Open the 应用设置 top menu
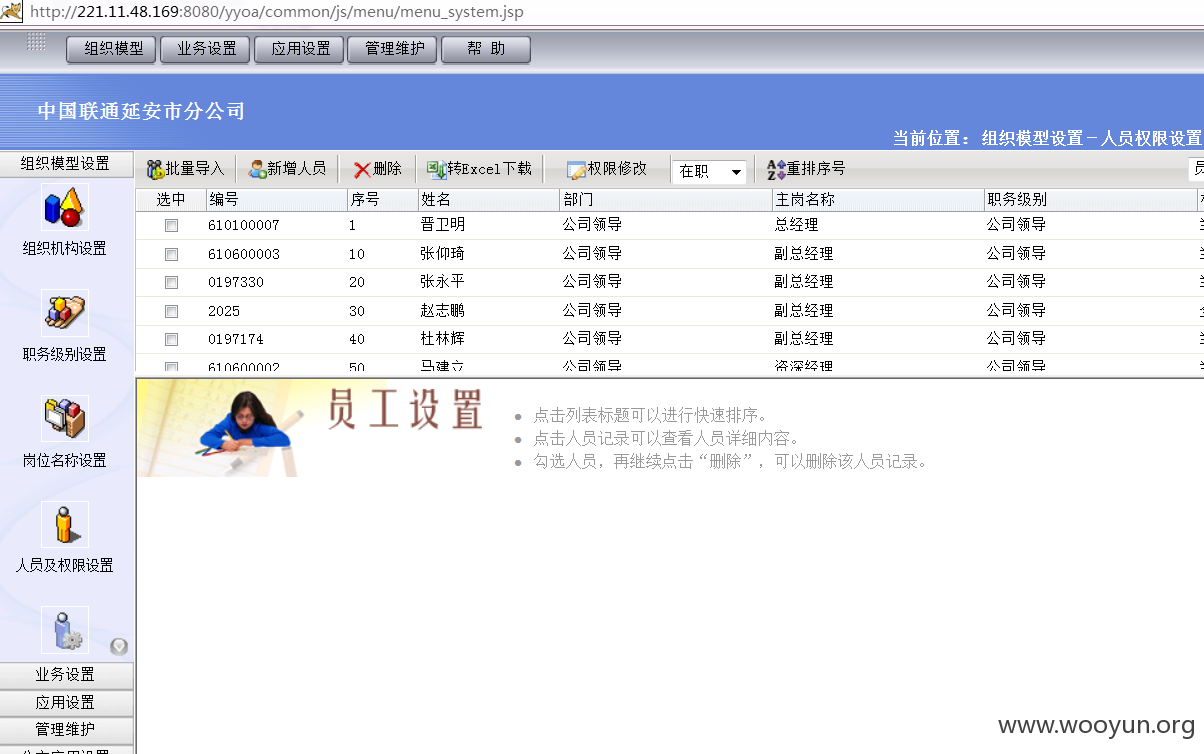 point(300,49)
